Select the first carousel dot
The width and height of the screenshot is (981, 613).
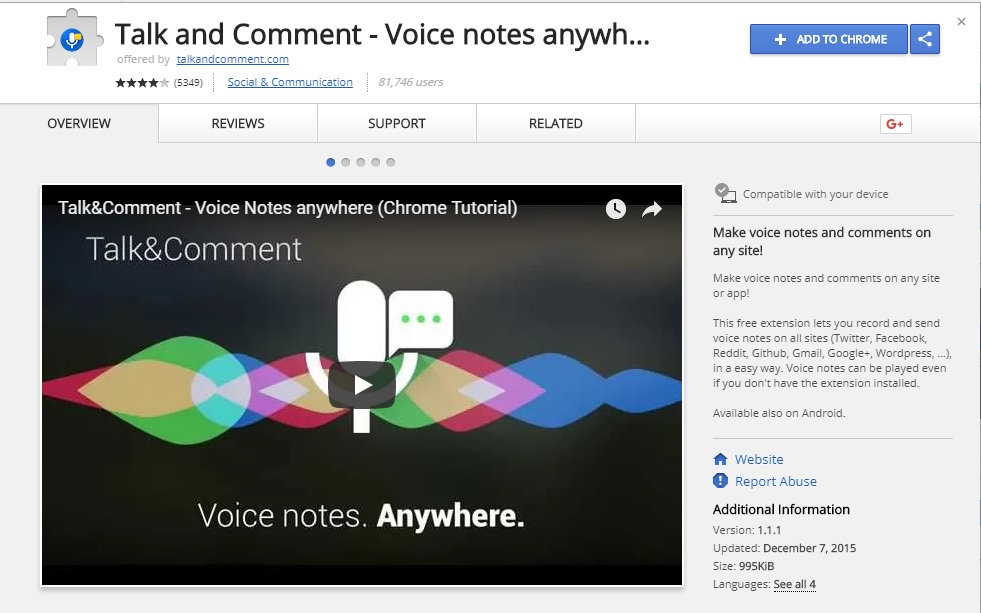click(x=330, y=162)
